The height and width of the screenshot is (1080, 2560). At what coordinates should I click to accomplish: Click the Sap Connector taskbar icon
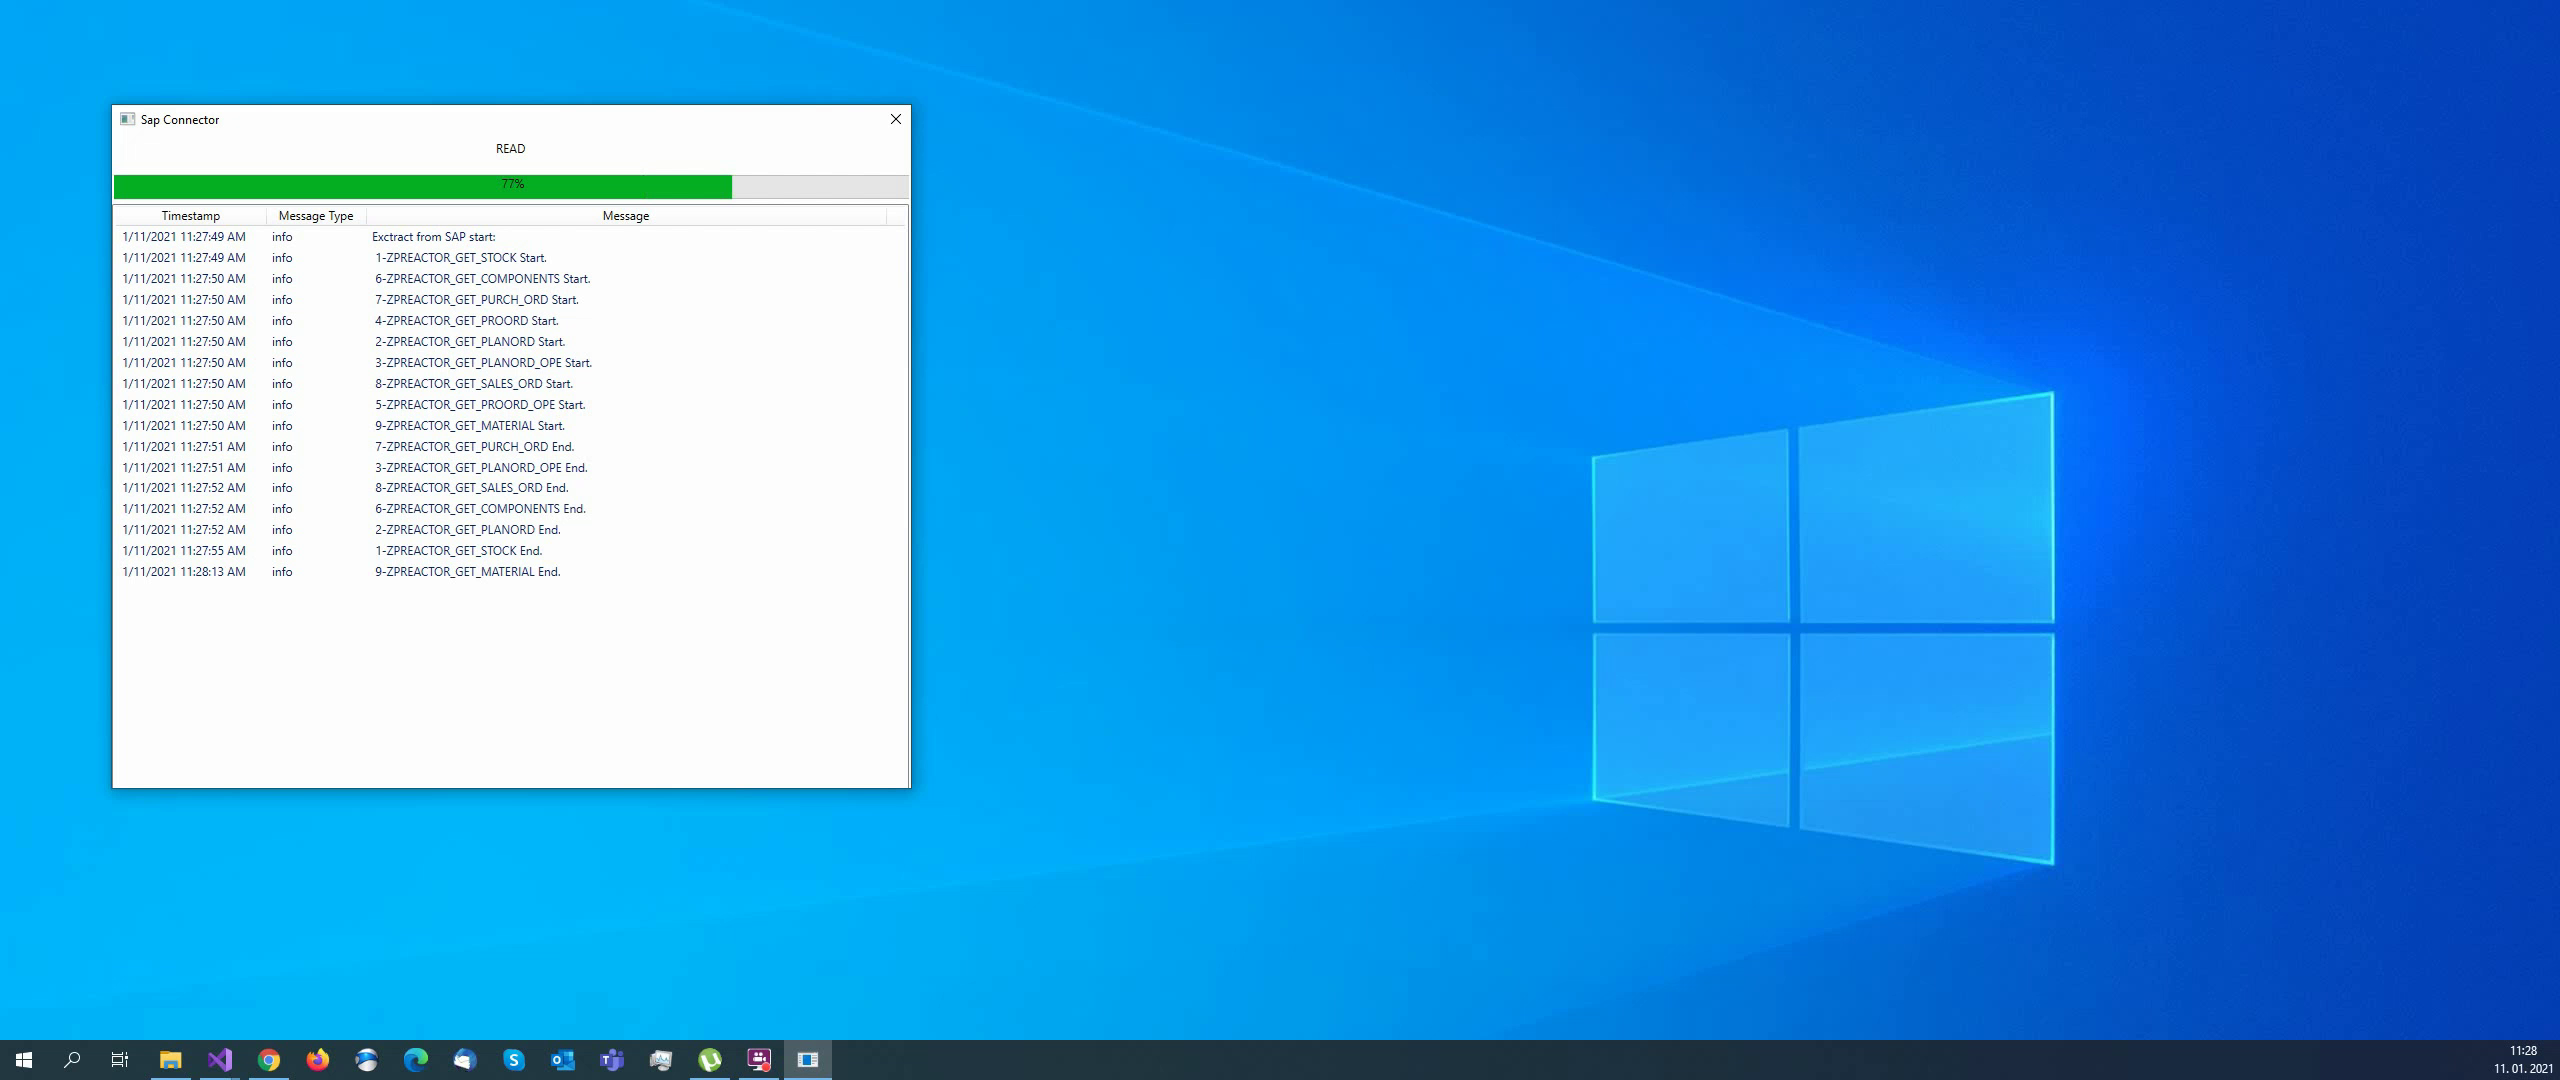(x=808, y=1059)
